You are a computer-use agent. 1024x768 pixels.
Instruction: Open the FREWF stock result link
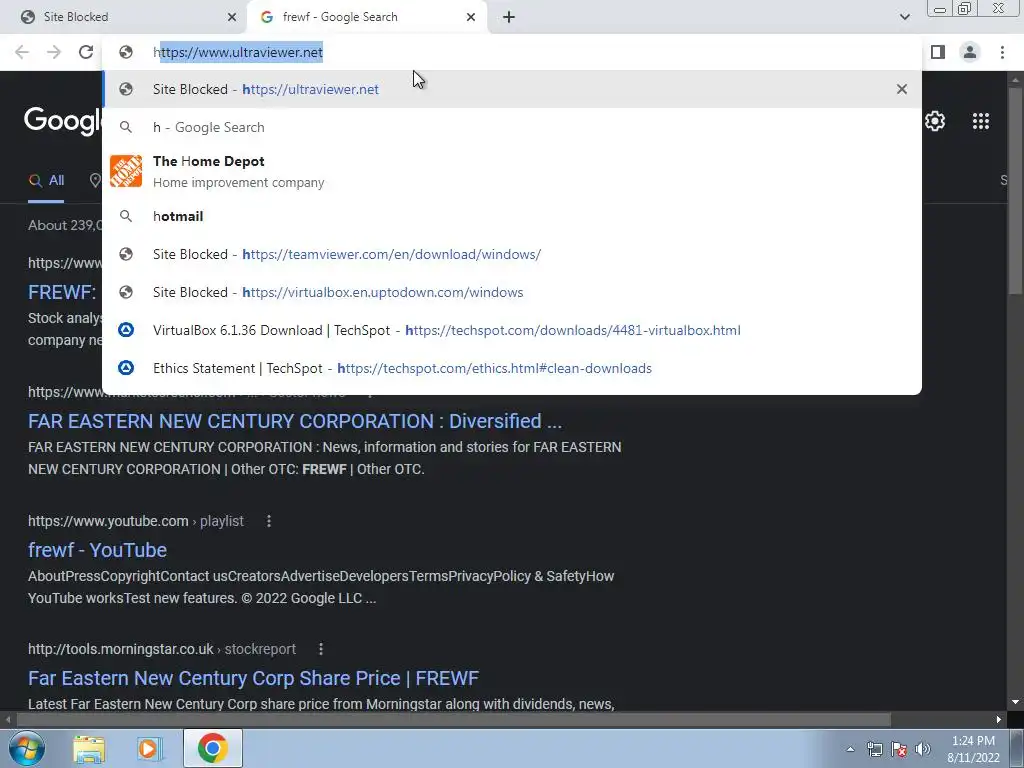click(62, 292)
